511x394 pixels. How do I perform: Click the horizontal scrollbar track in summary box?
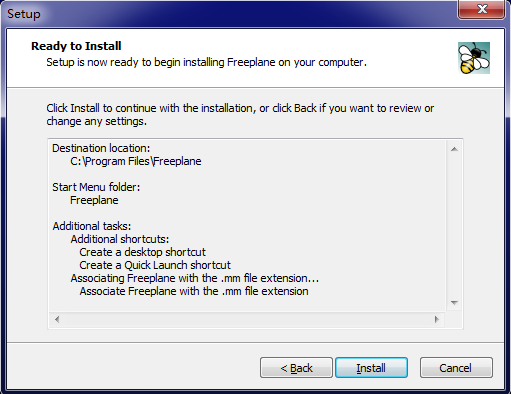click(247, 319)
